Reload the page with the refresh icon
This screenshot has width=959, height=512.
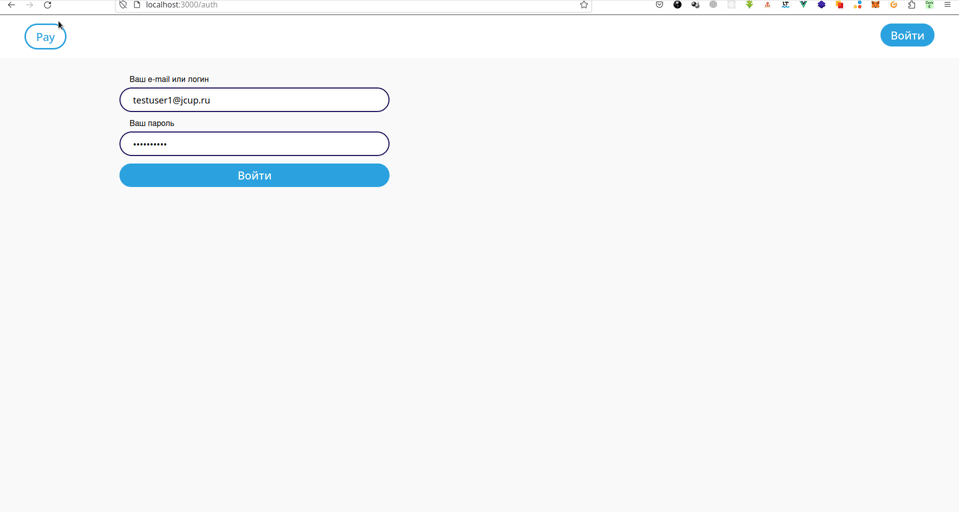pos(47,5)
